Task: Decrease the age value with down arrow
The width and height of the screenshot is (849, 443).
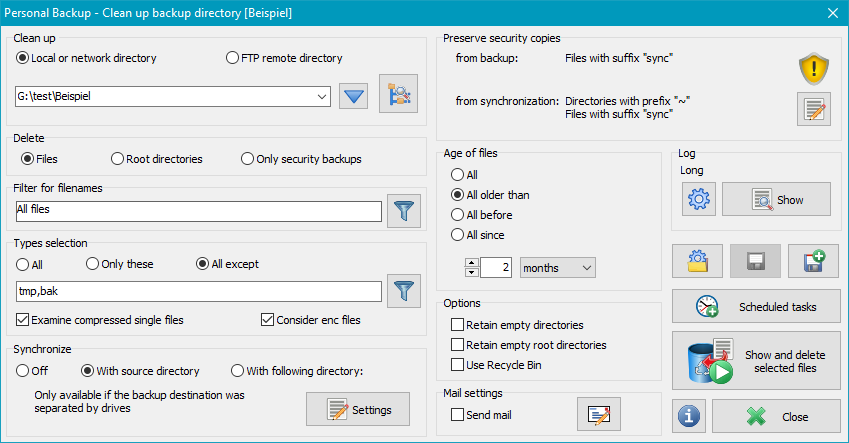Action: click(472, 272)
